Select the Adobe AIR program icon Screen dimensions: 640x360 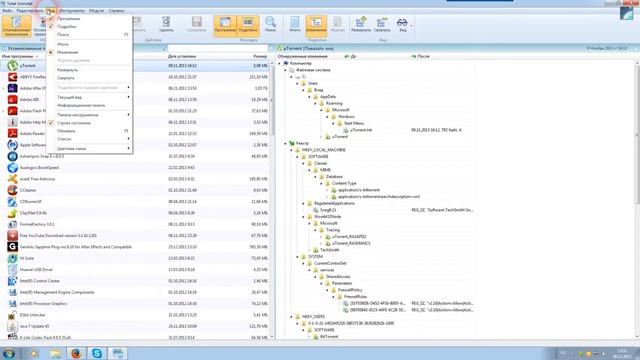pos(13,100)
